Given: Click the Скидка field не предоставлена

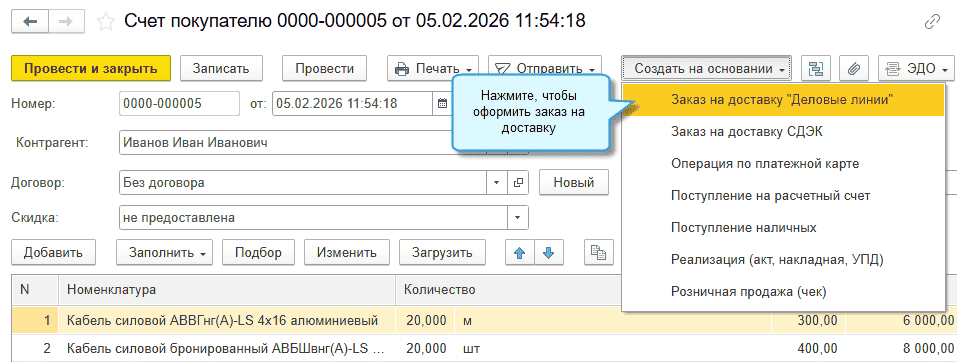Looking at the screenshot, I should tap(314, 218).
